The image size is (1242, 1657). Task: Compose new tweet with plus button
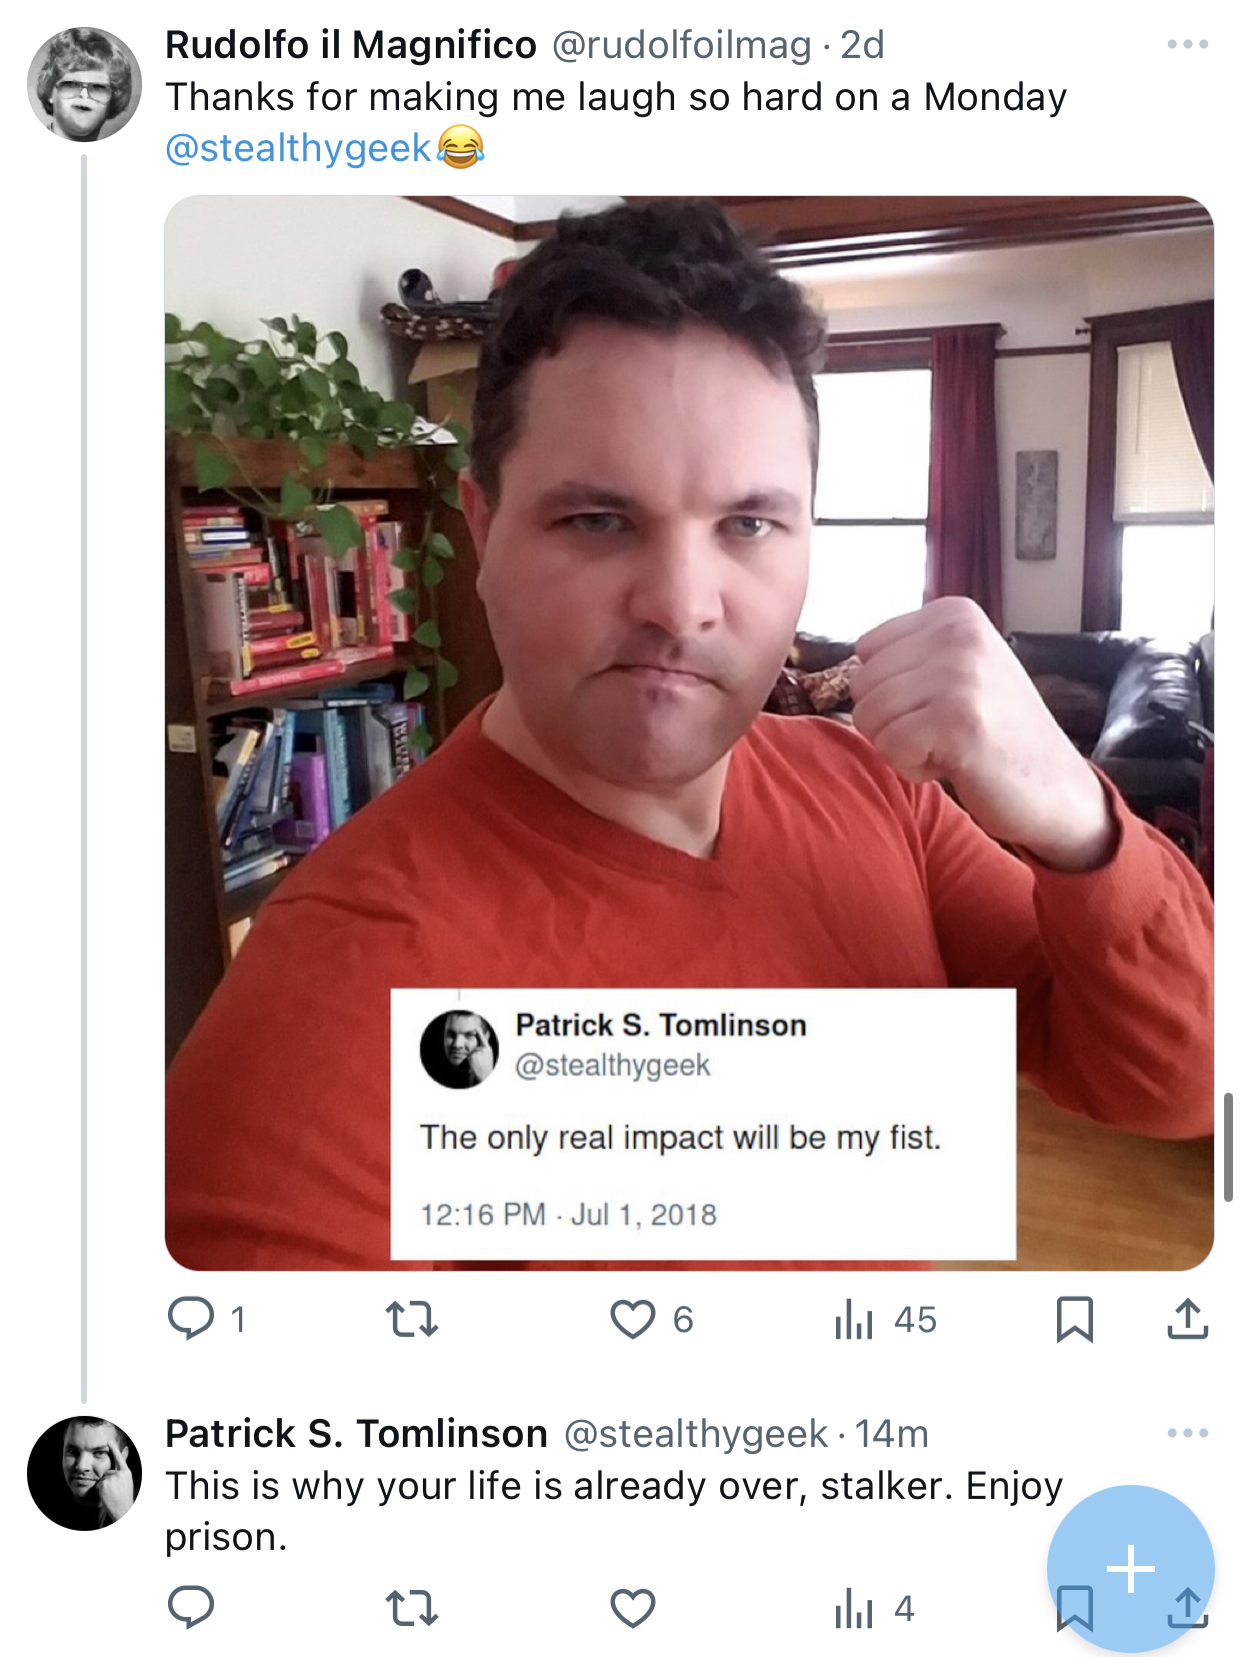1130,1568
